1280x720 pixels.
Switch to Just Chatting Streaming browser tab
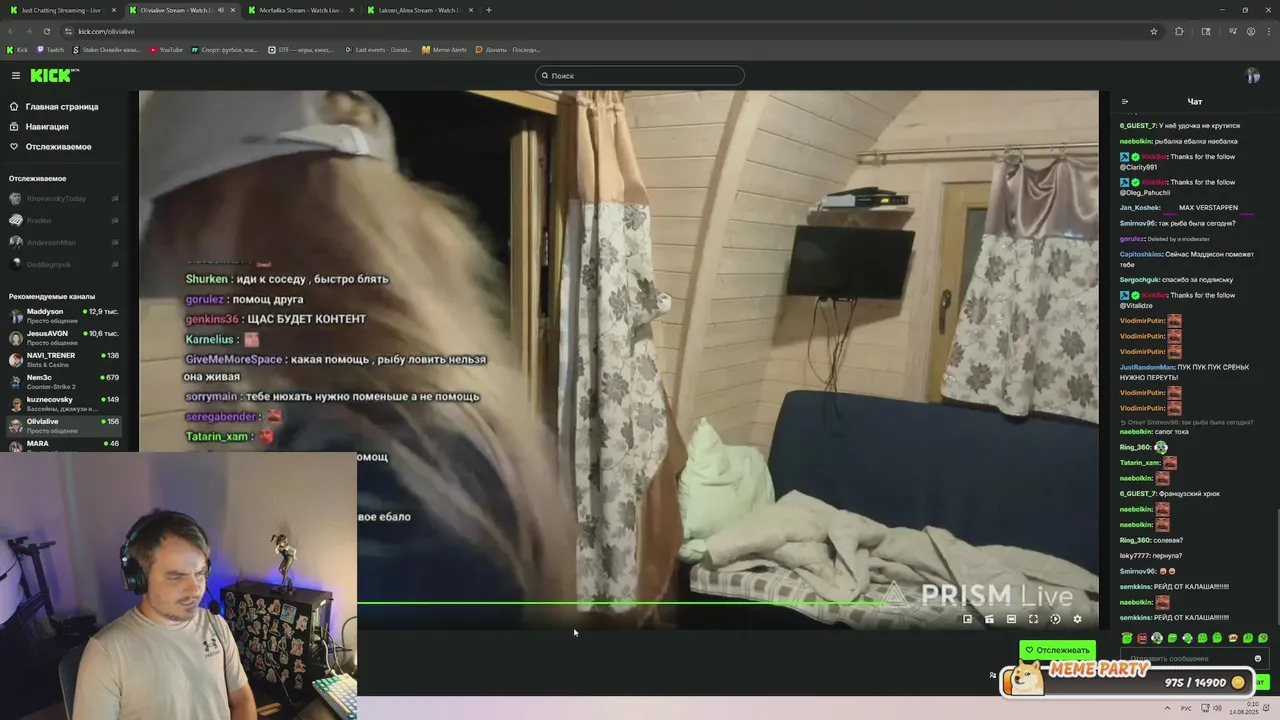tap(64, 10)
